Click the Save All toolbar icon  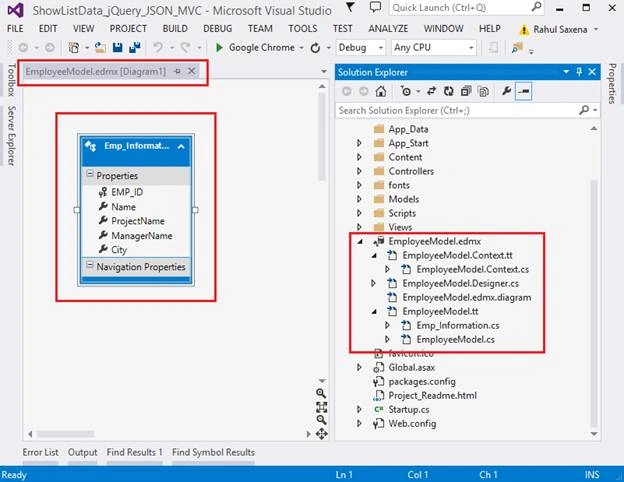pos(135,48)
